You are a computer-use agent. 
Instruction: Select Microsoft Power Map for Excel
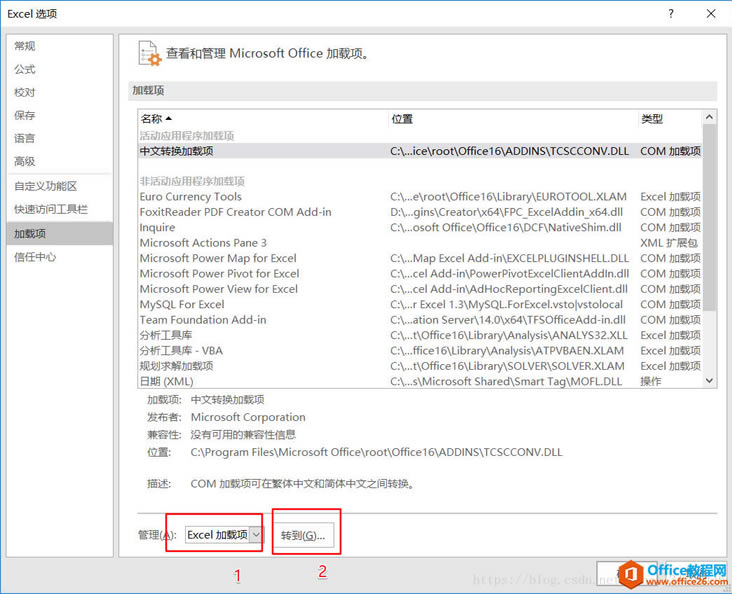click(x=420, y=258)
